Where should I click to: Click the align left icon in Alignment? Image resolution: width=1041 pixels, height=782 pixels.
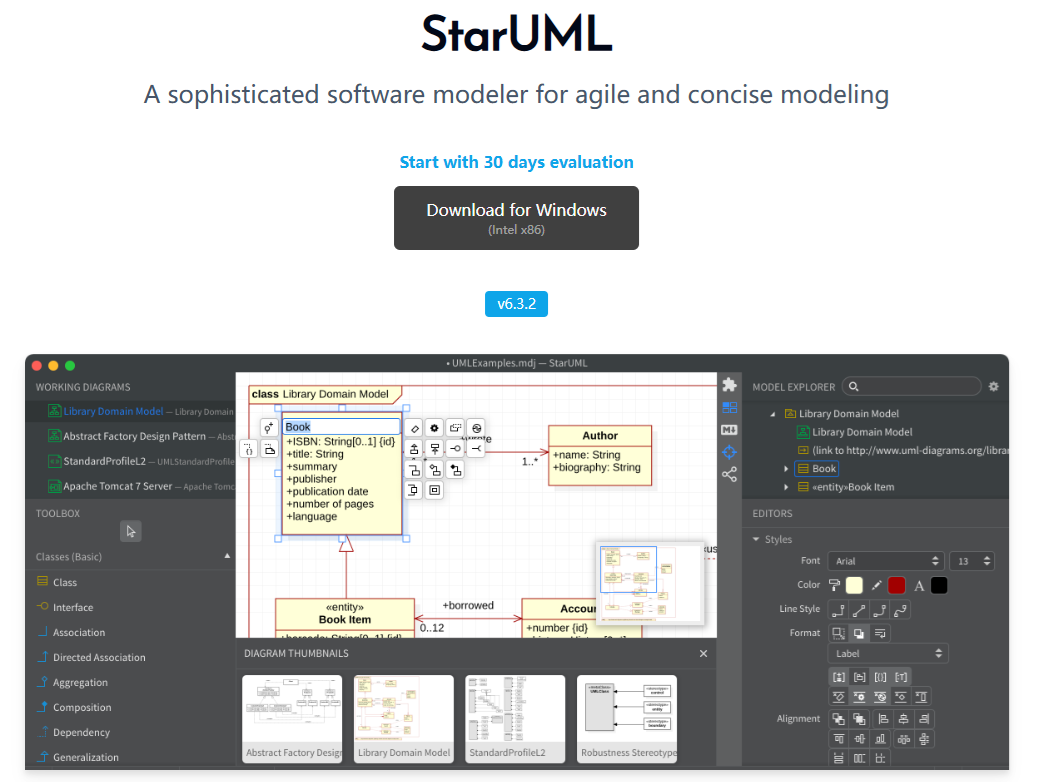tap(883, 719)
